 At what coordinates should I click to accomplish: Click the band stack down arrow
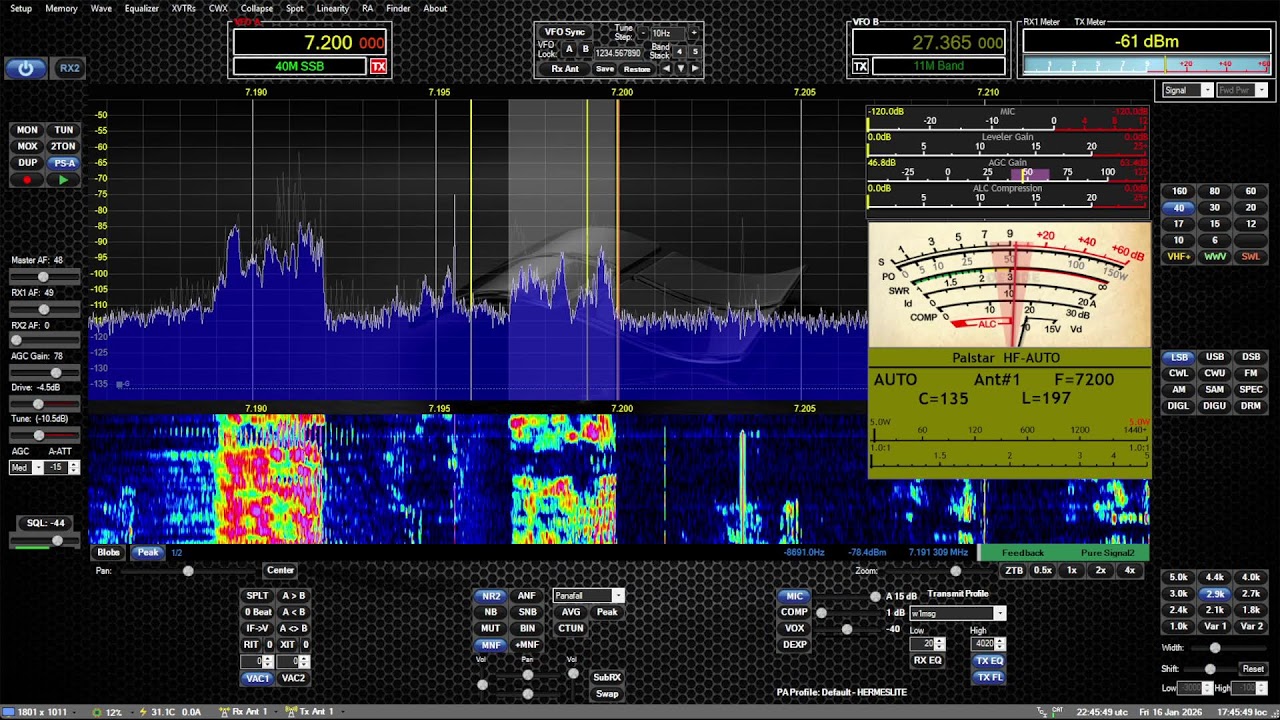pos(680,69)
